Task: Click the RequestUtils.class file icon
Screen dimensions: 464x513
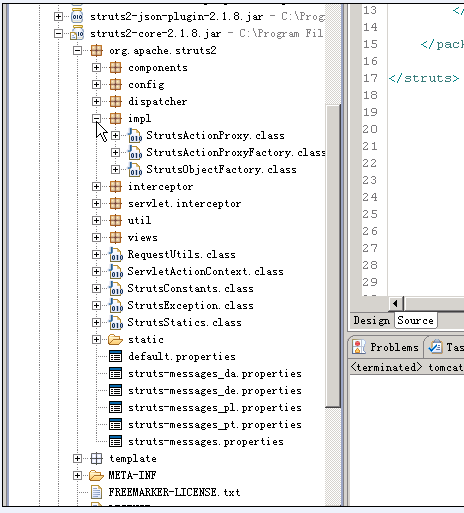Action: point(116,254)
